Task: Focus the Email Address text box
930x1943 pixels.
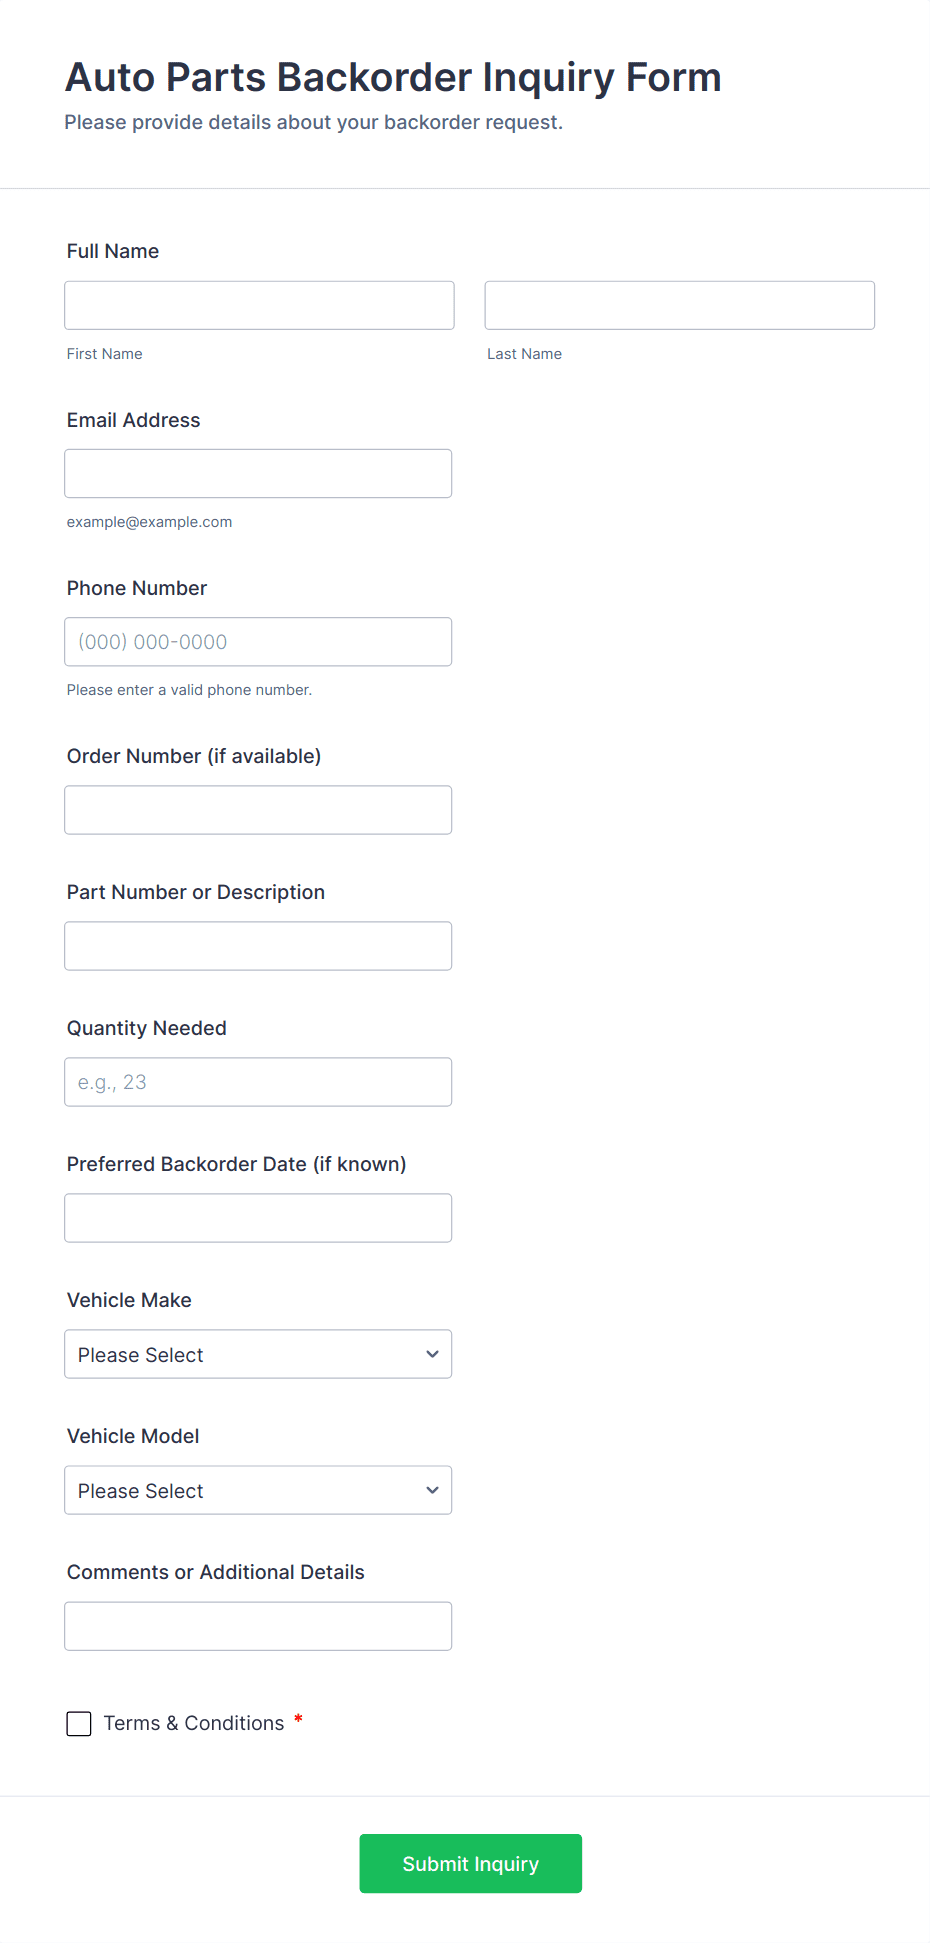Action: coord(258,473)
